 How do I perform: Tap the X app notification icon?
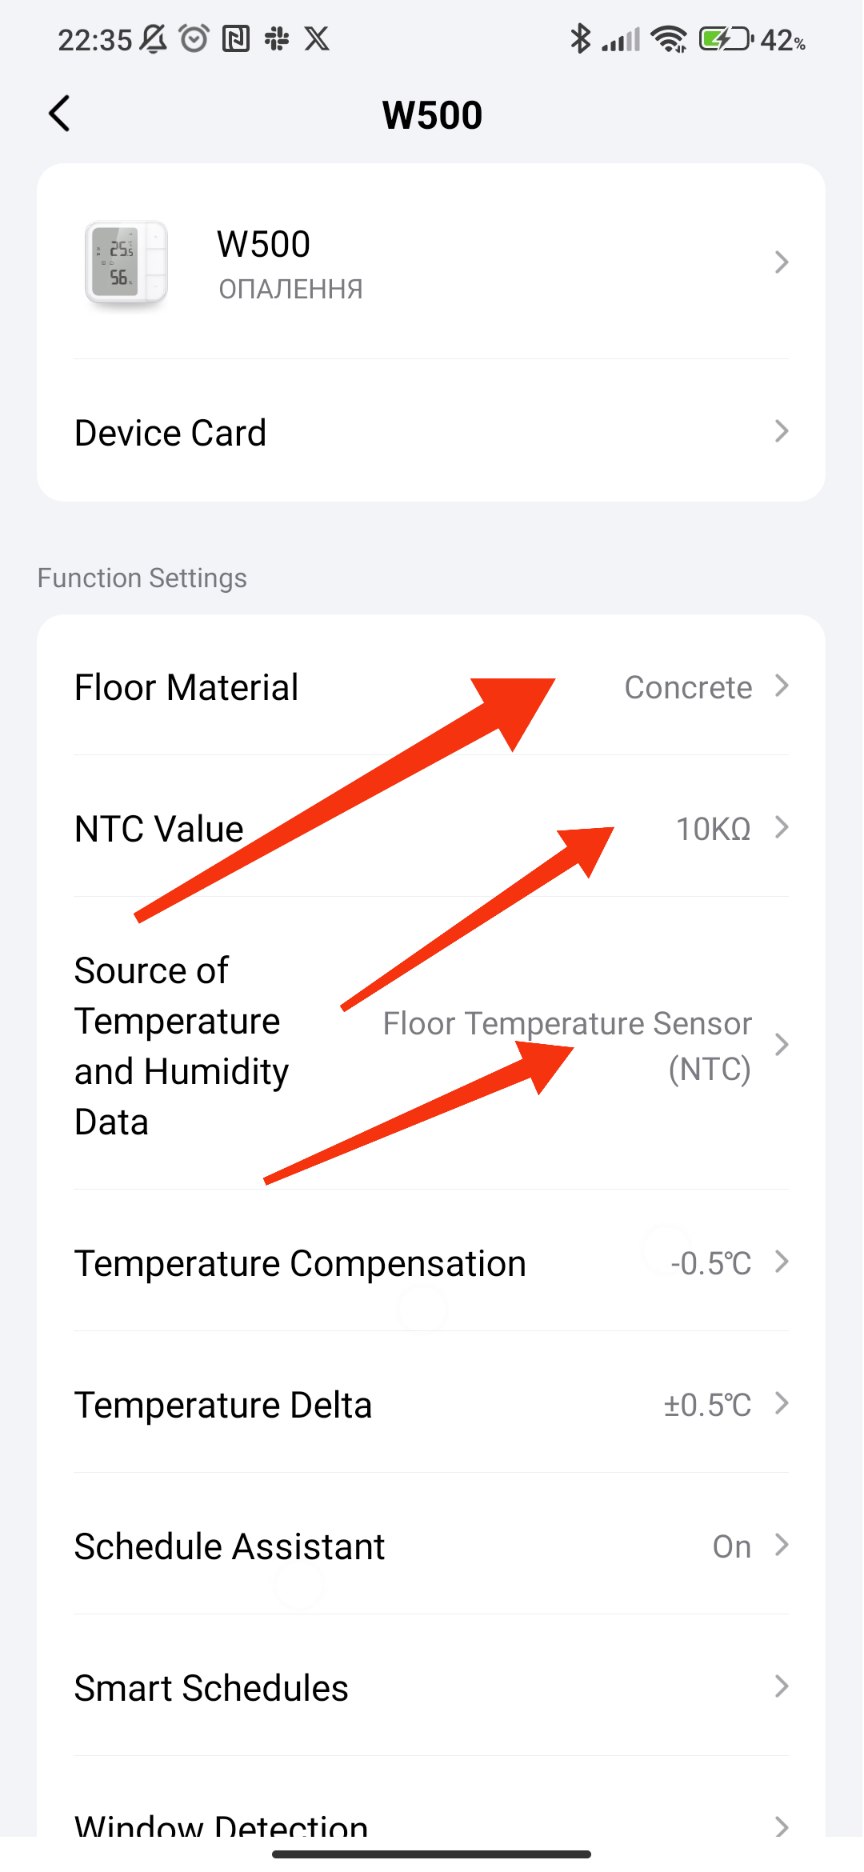[x=317, y=39]
